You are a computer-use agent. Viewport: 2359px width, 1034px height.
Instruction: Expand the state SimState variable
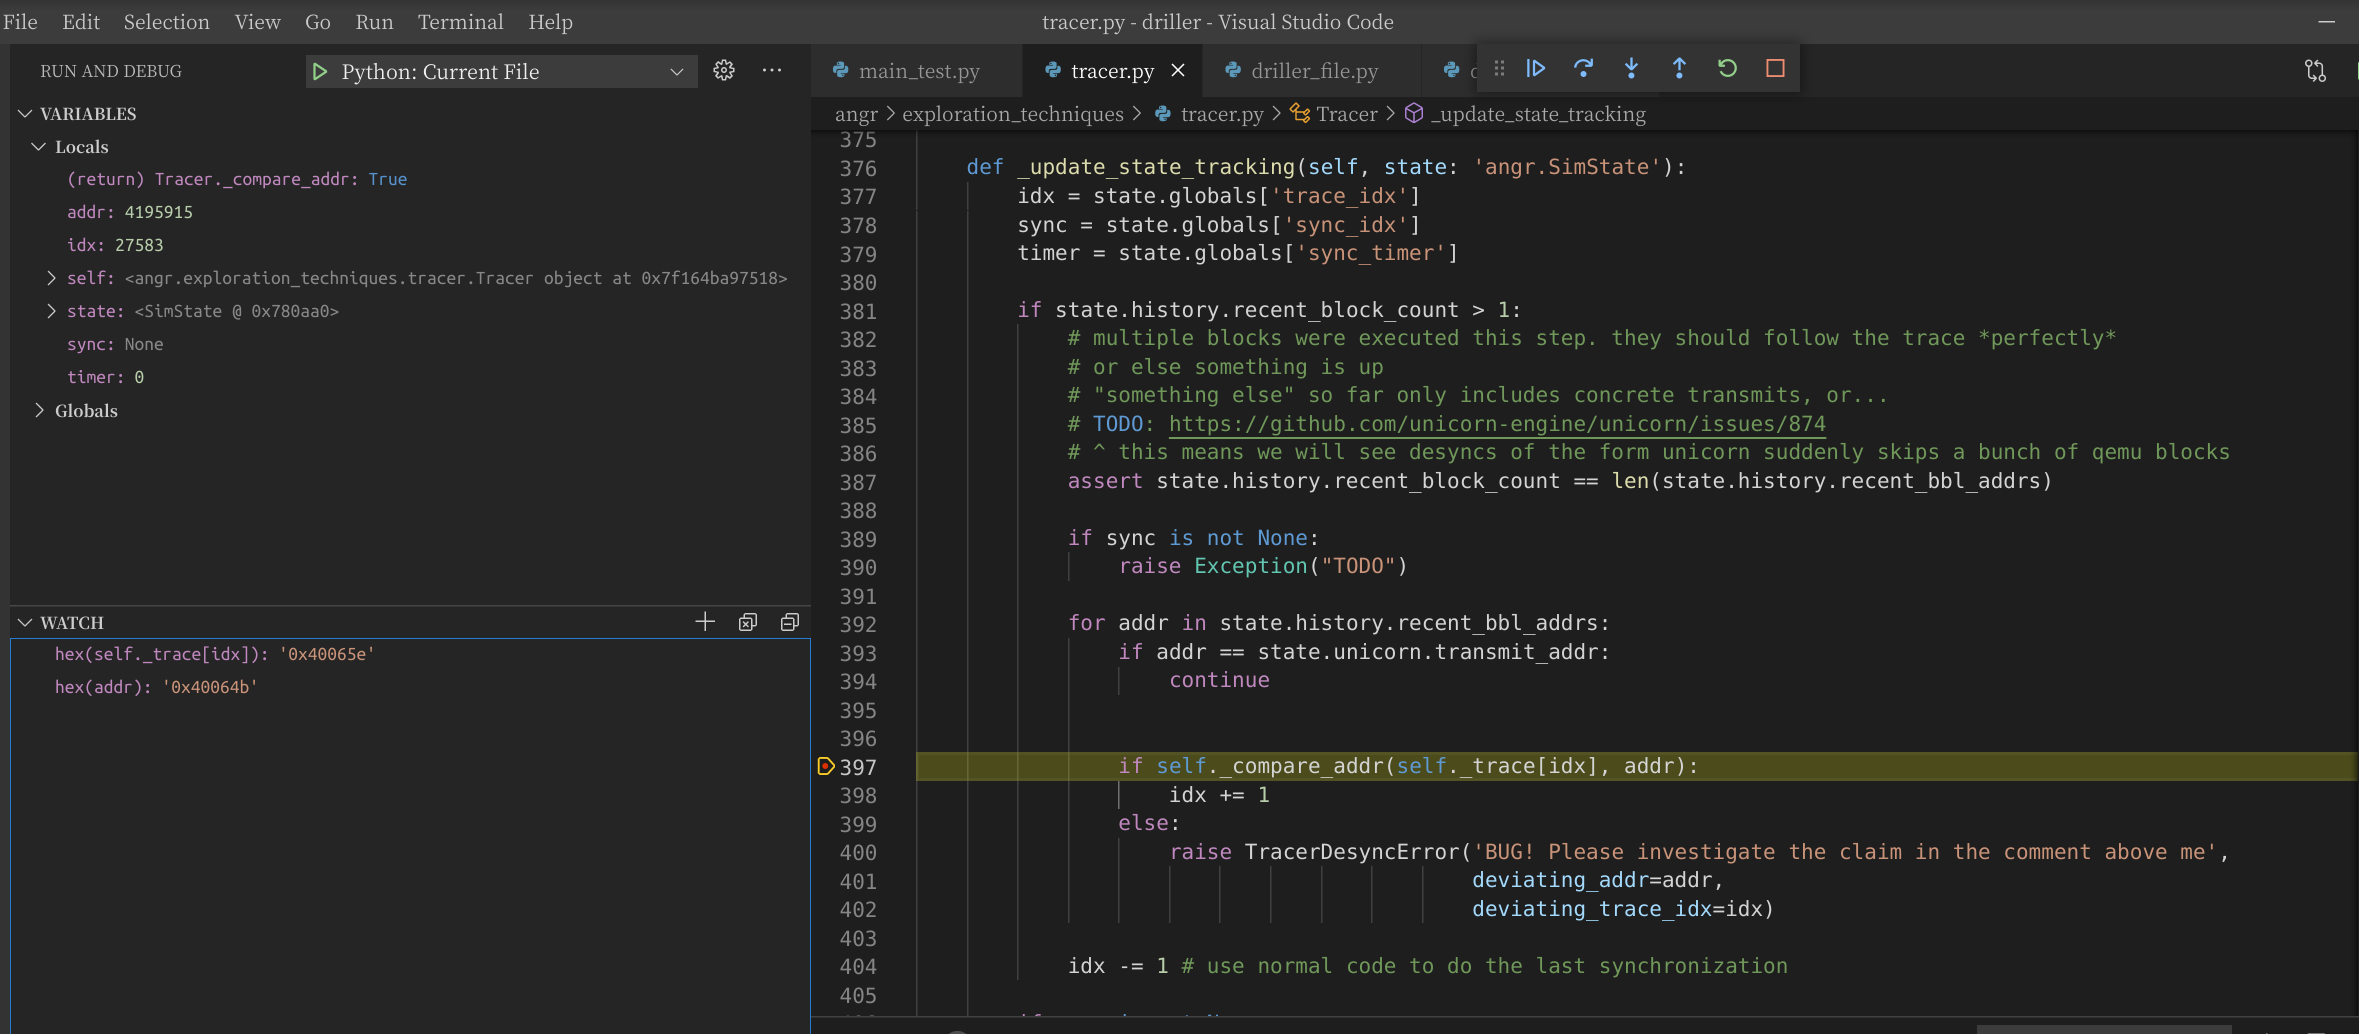point(51,311)
